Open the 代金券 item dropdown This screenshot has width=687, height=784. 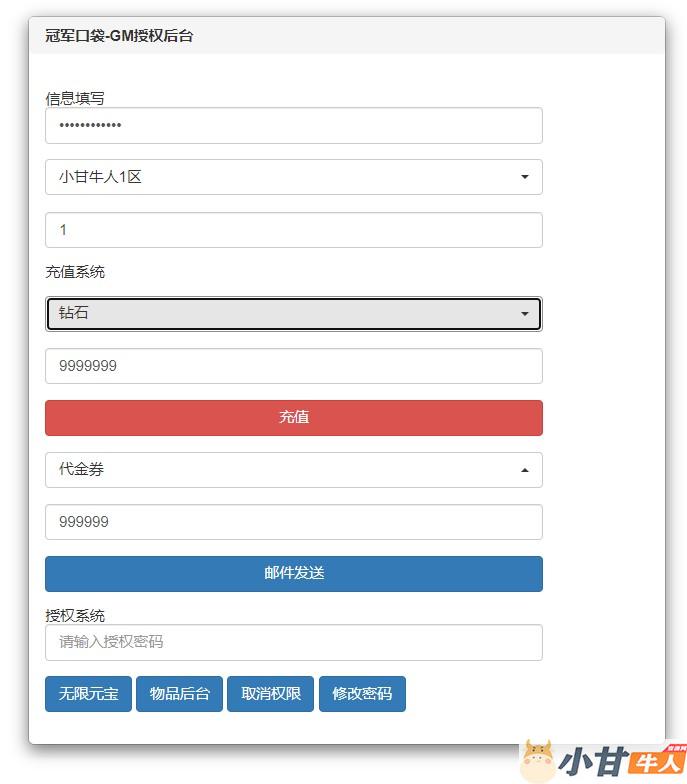pos(293,470)
